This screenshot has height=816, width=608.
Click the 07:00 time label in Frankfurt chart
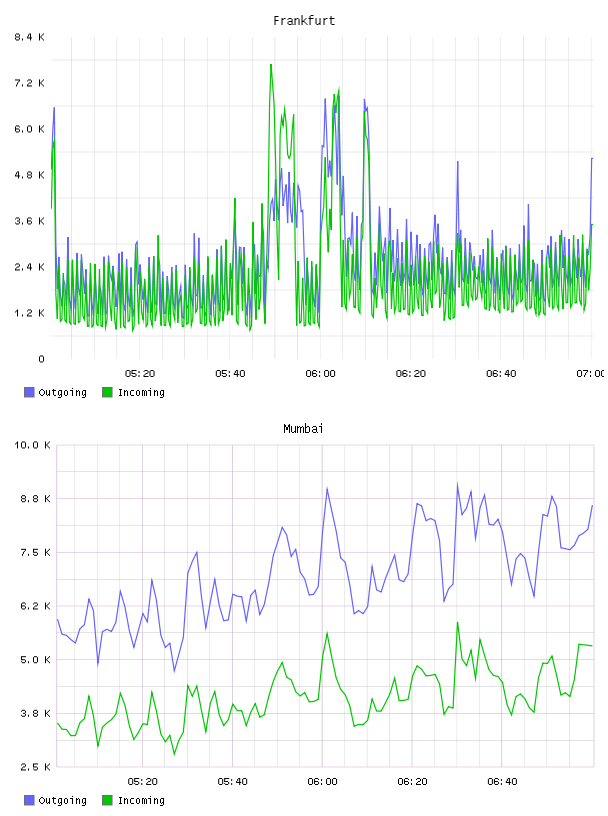(591, 374)
